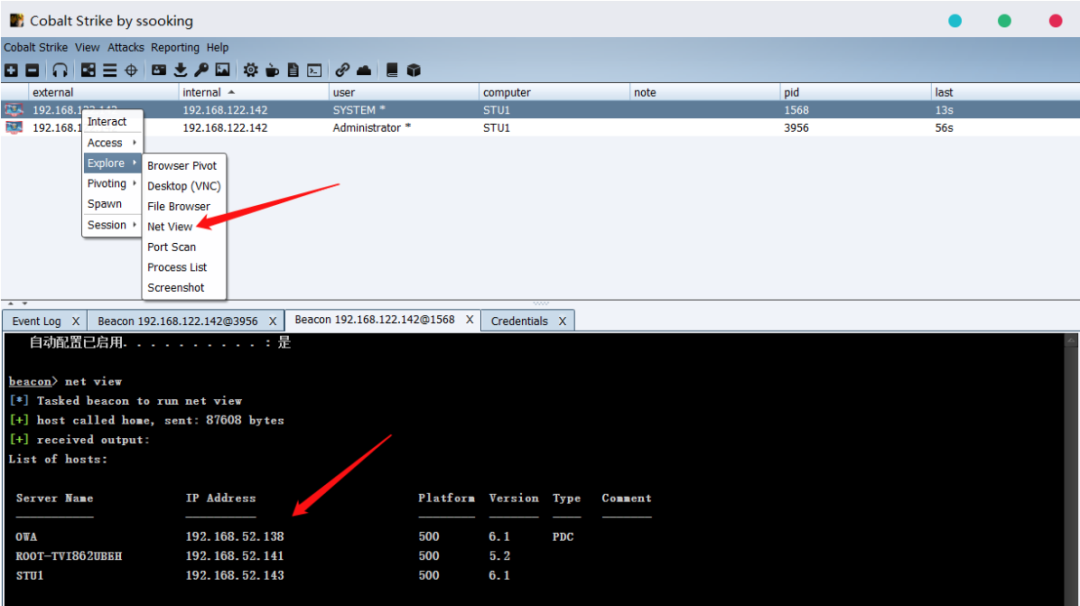Open keystrokes via the key icon
Screen dimensions: 1080x606
pos(201,70)
